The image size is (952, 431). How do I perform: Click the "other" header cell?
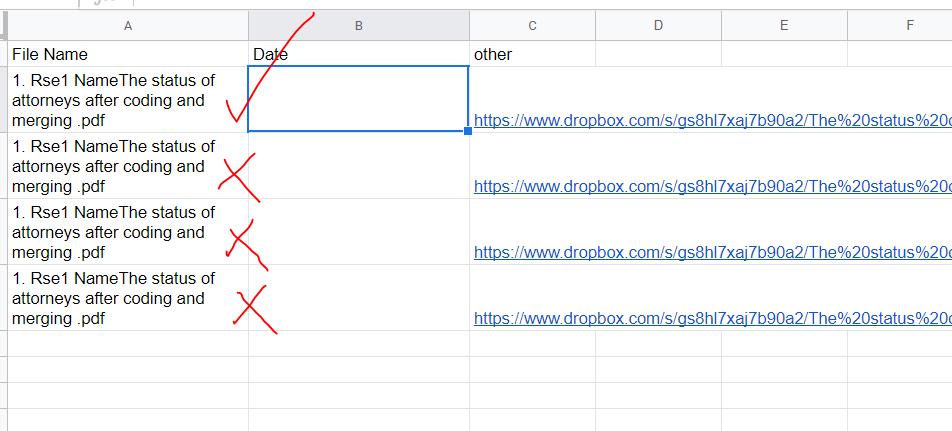pyautogui.click(x=532, y=54)
